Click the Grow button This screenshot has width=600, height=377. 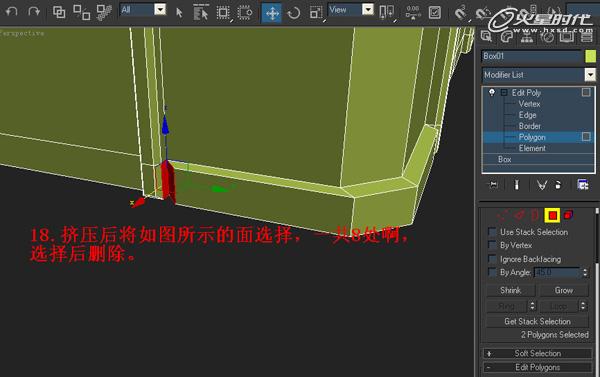click(564, 291)
